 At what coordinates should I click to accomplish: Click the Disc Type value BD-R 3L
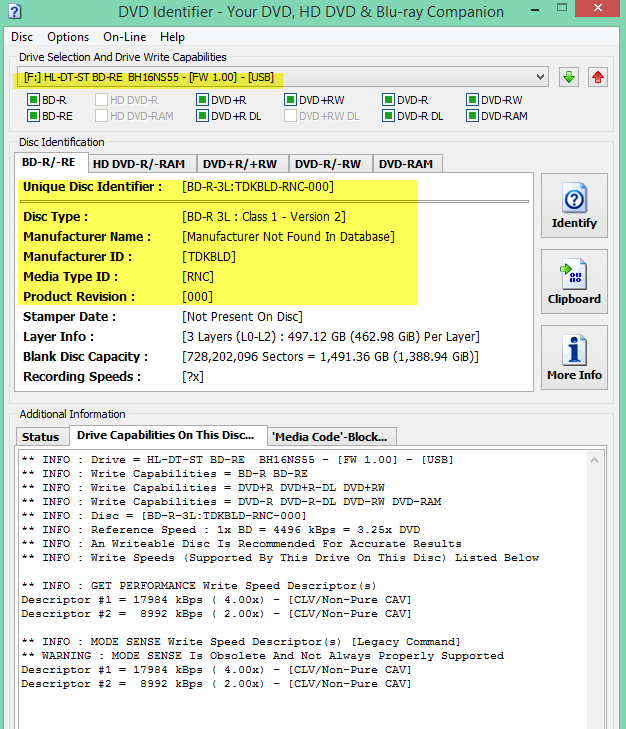(x=264, y=217)
